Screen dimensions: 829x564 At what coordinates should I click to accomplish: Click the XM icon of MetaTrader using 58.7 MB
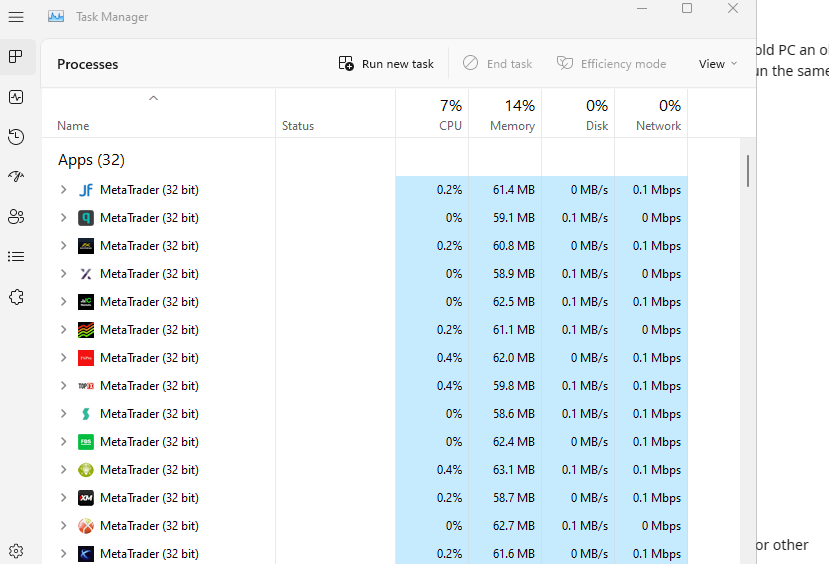click(x=86, y=498)
